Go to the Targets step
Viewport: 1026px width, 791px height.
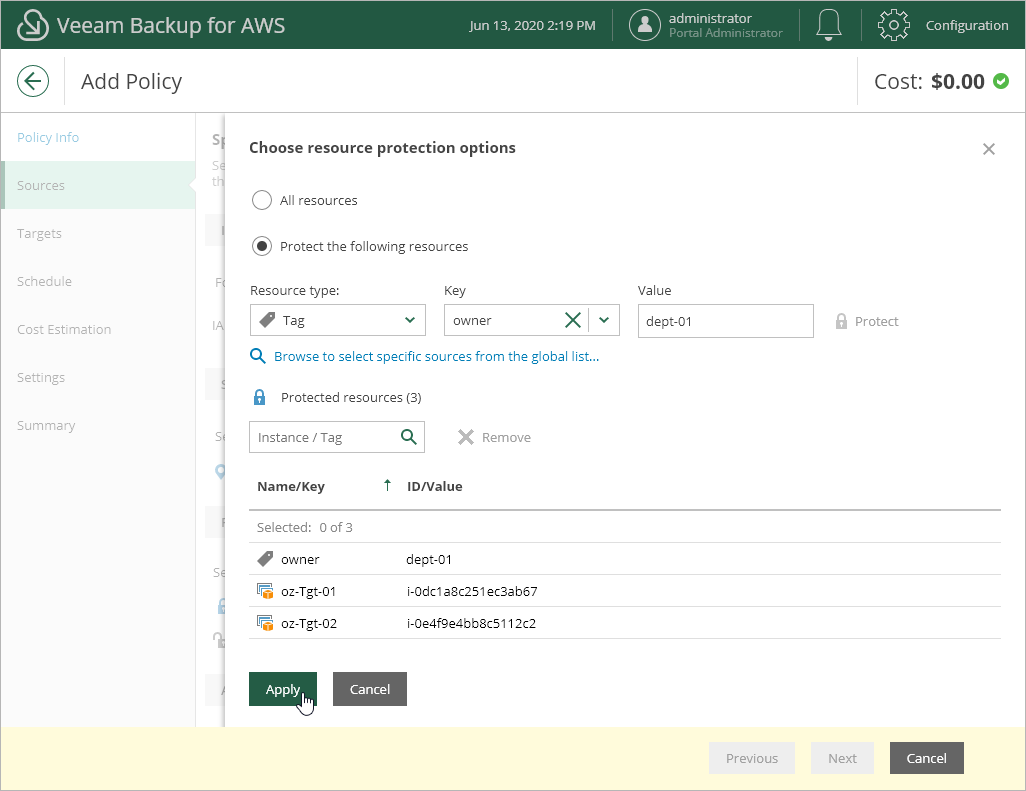98,233
